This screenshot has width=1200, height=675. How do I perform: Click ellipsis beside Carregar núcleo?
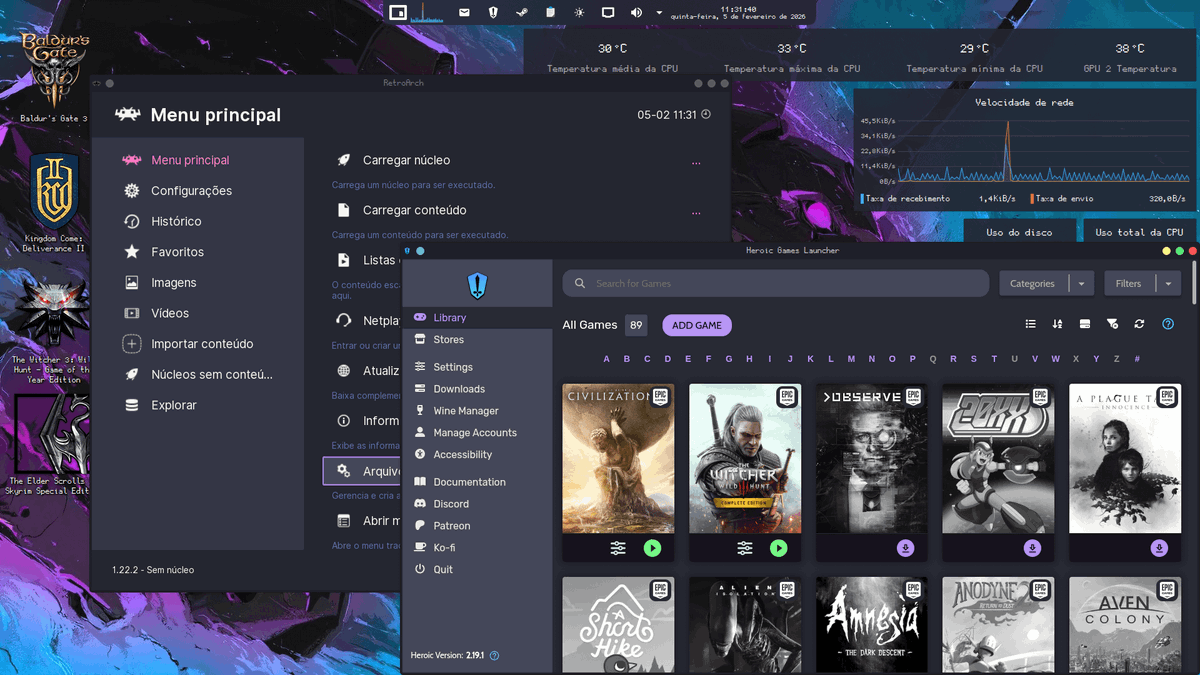click(696, 162)
